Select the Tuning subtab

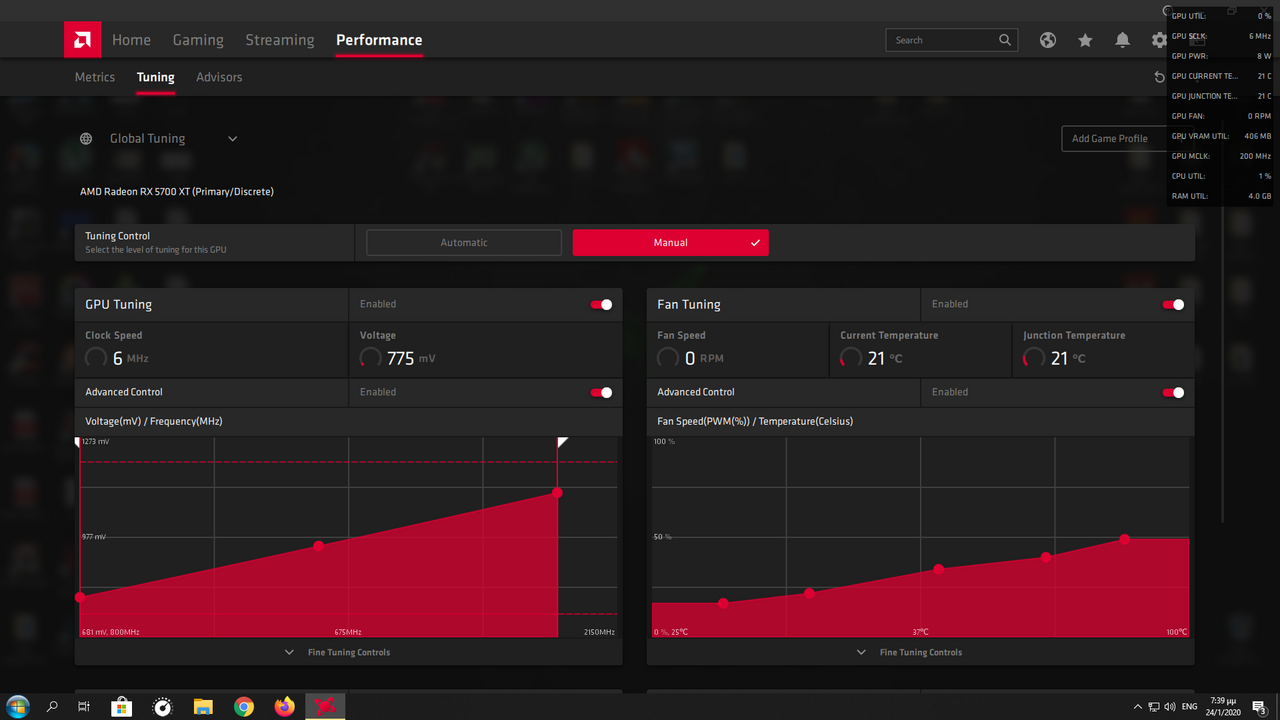[x=156, y=77]
